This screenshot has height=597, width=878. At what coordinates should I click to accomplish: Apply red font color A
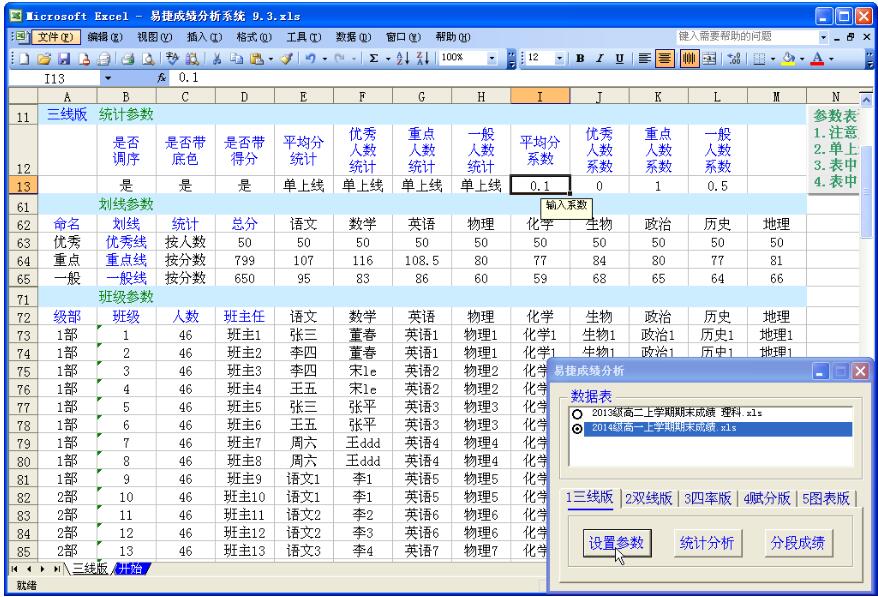[818, 58]
